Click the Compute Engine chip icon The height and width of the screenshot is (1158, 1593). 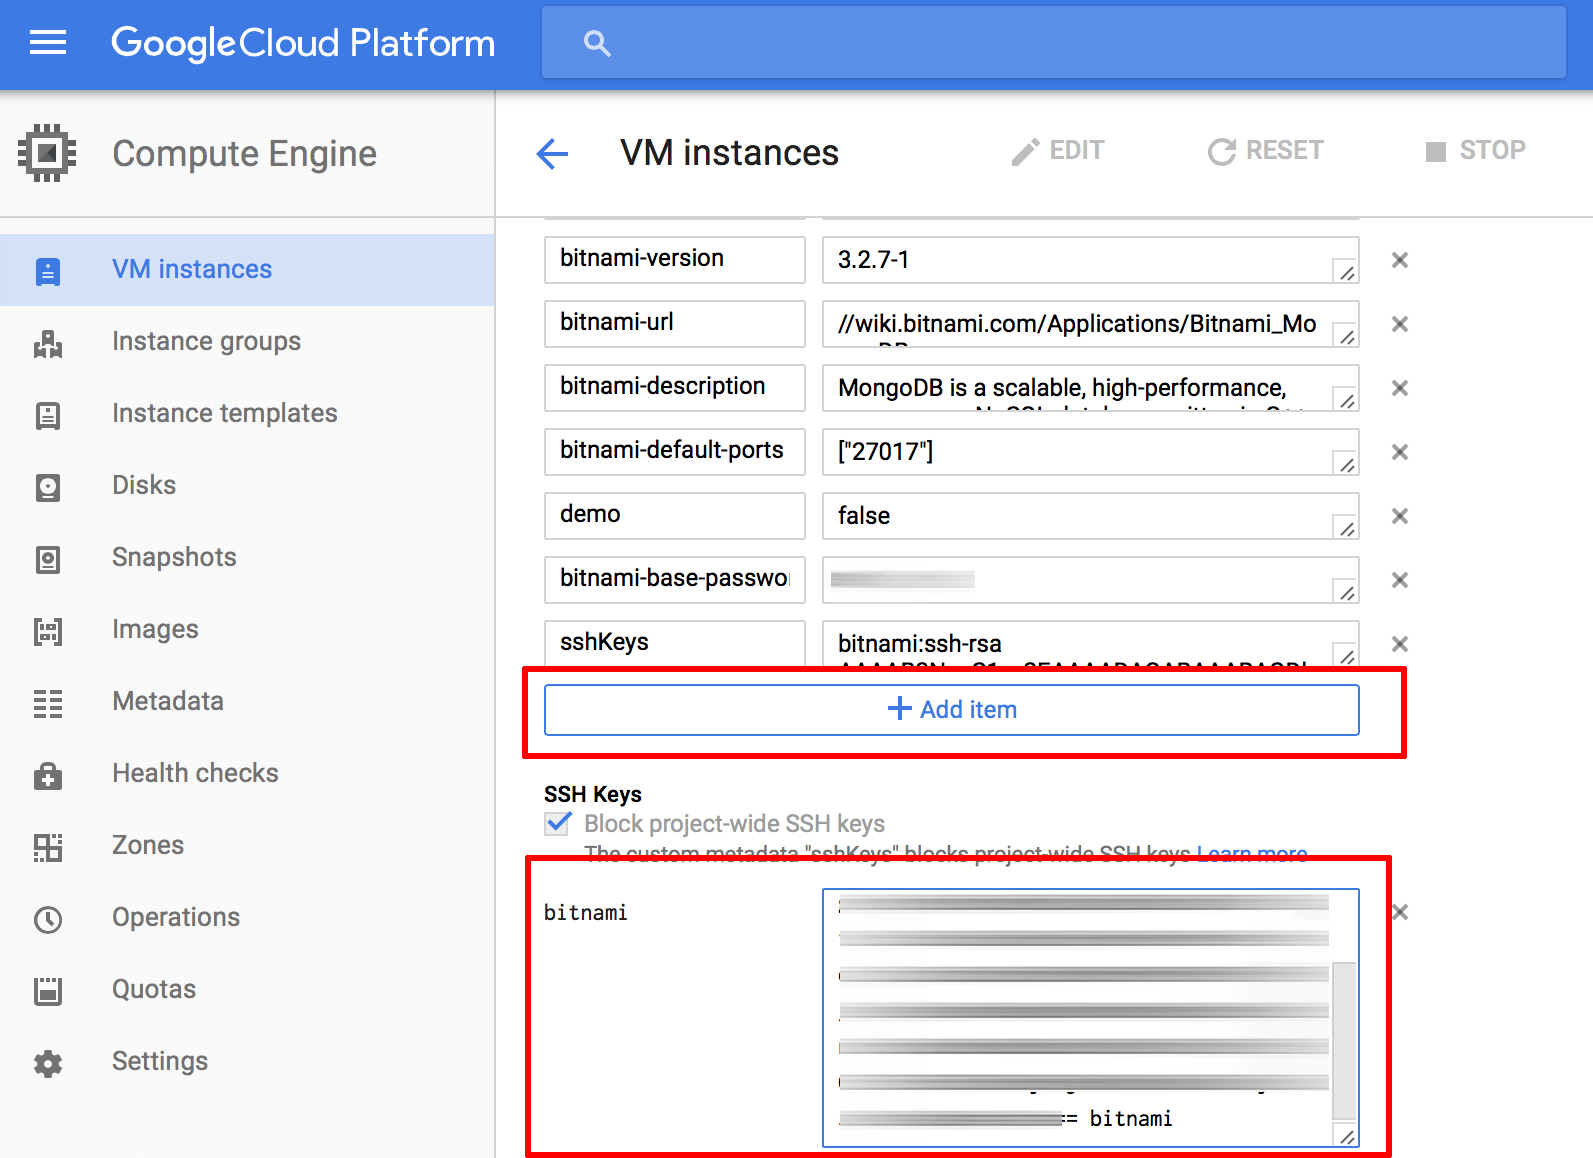47,153
